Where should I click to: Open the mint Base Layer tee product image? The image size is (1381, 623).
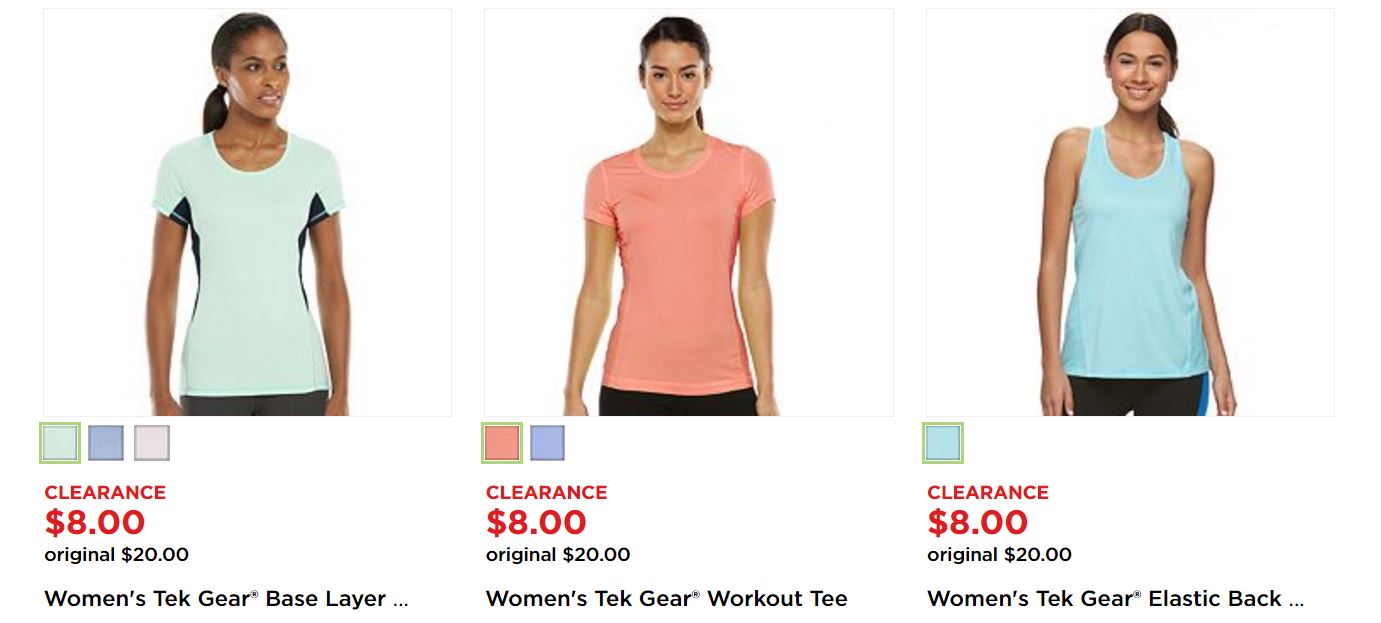click(x=247, y=213)
